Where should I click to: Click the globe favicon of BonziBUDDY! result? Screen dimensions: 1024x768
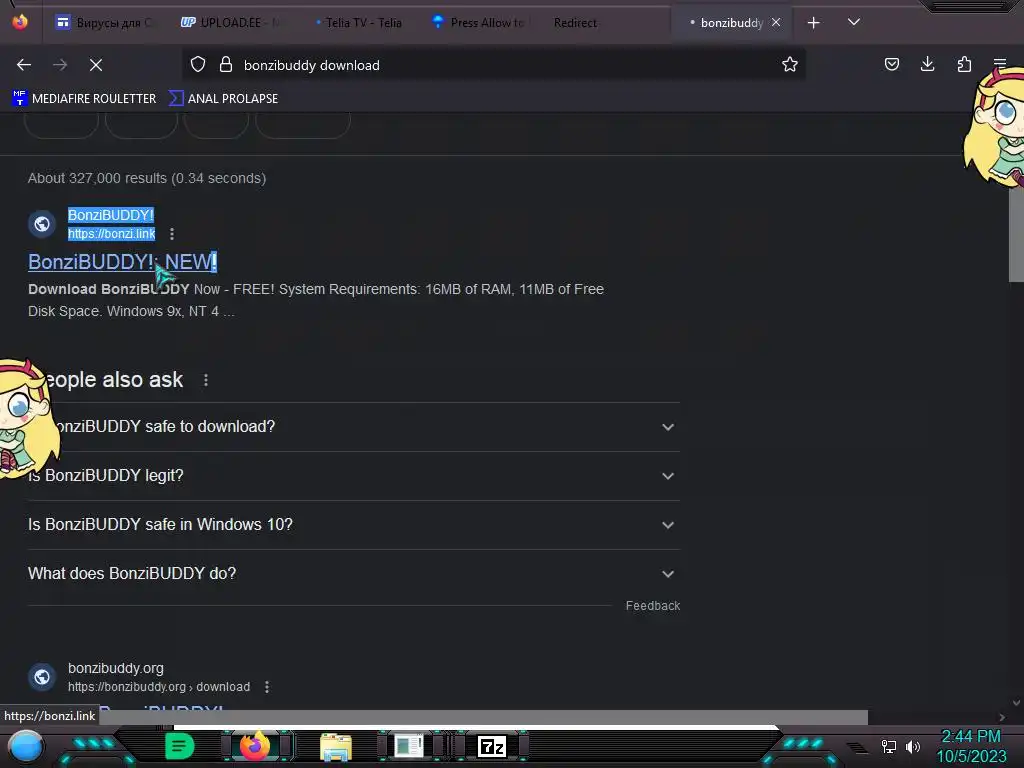[42, 224]
